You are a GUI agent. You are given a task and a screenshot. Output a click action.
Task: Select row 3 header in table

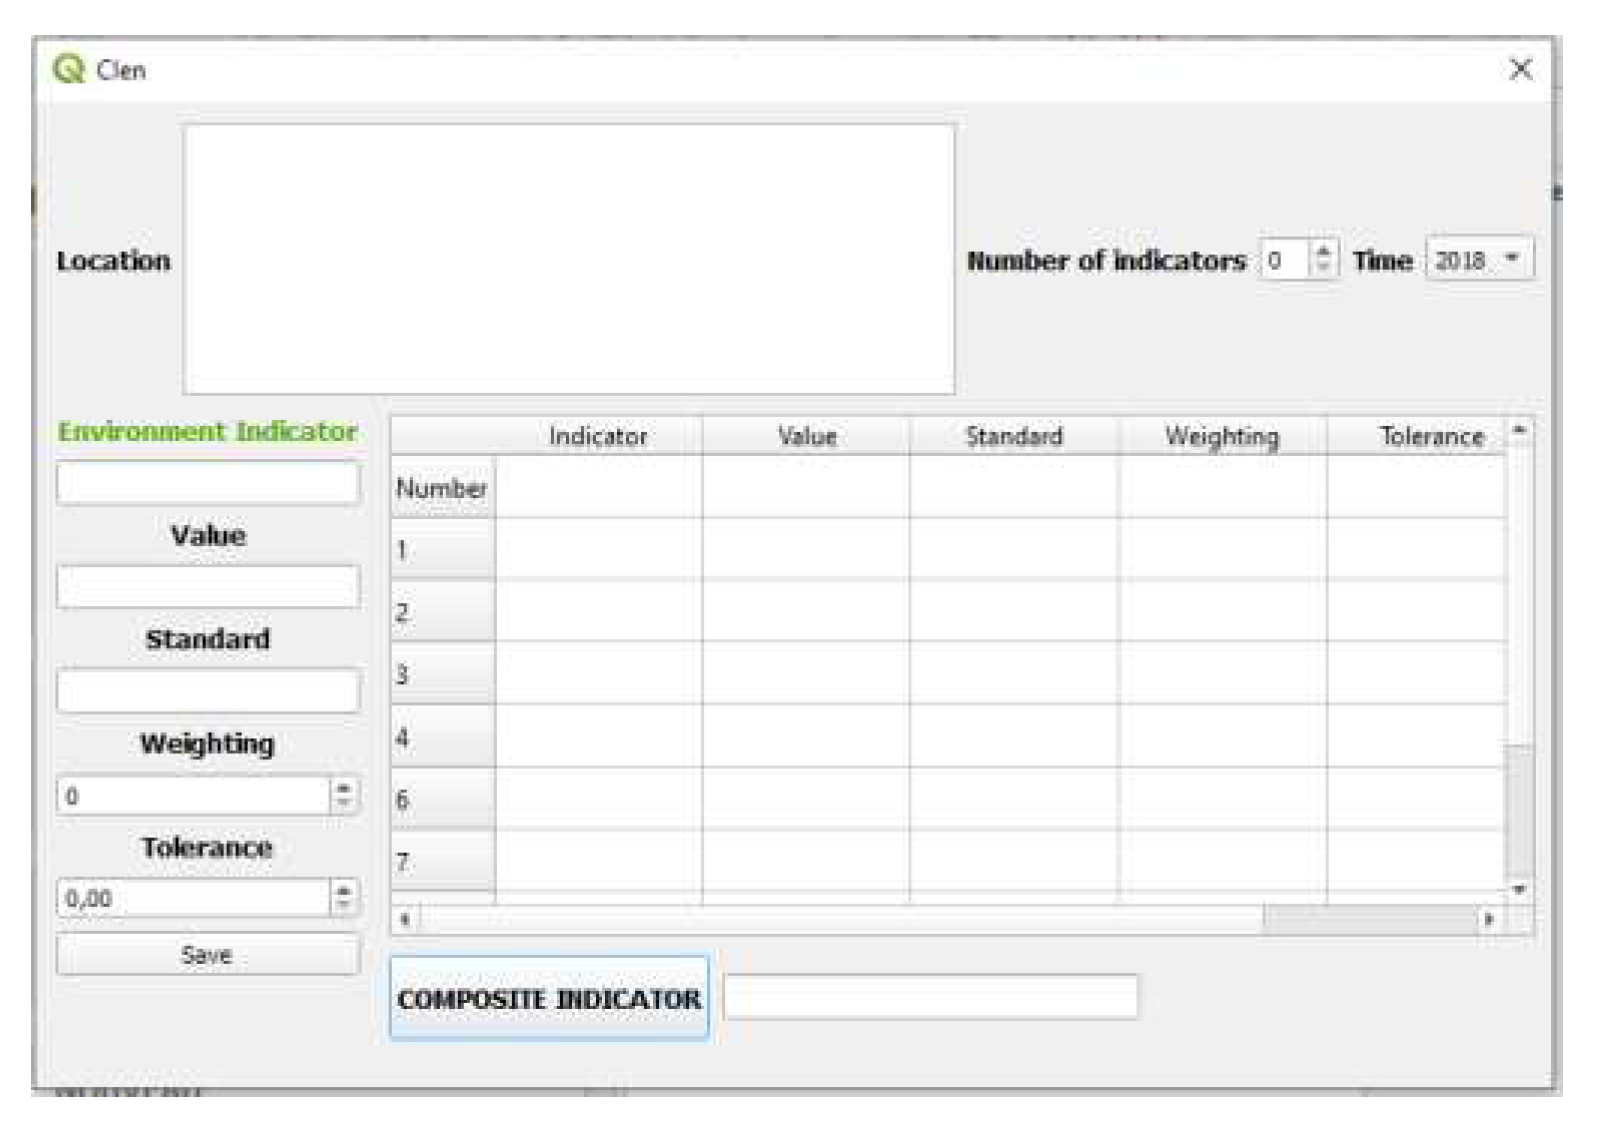(441, 674)
